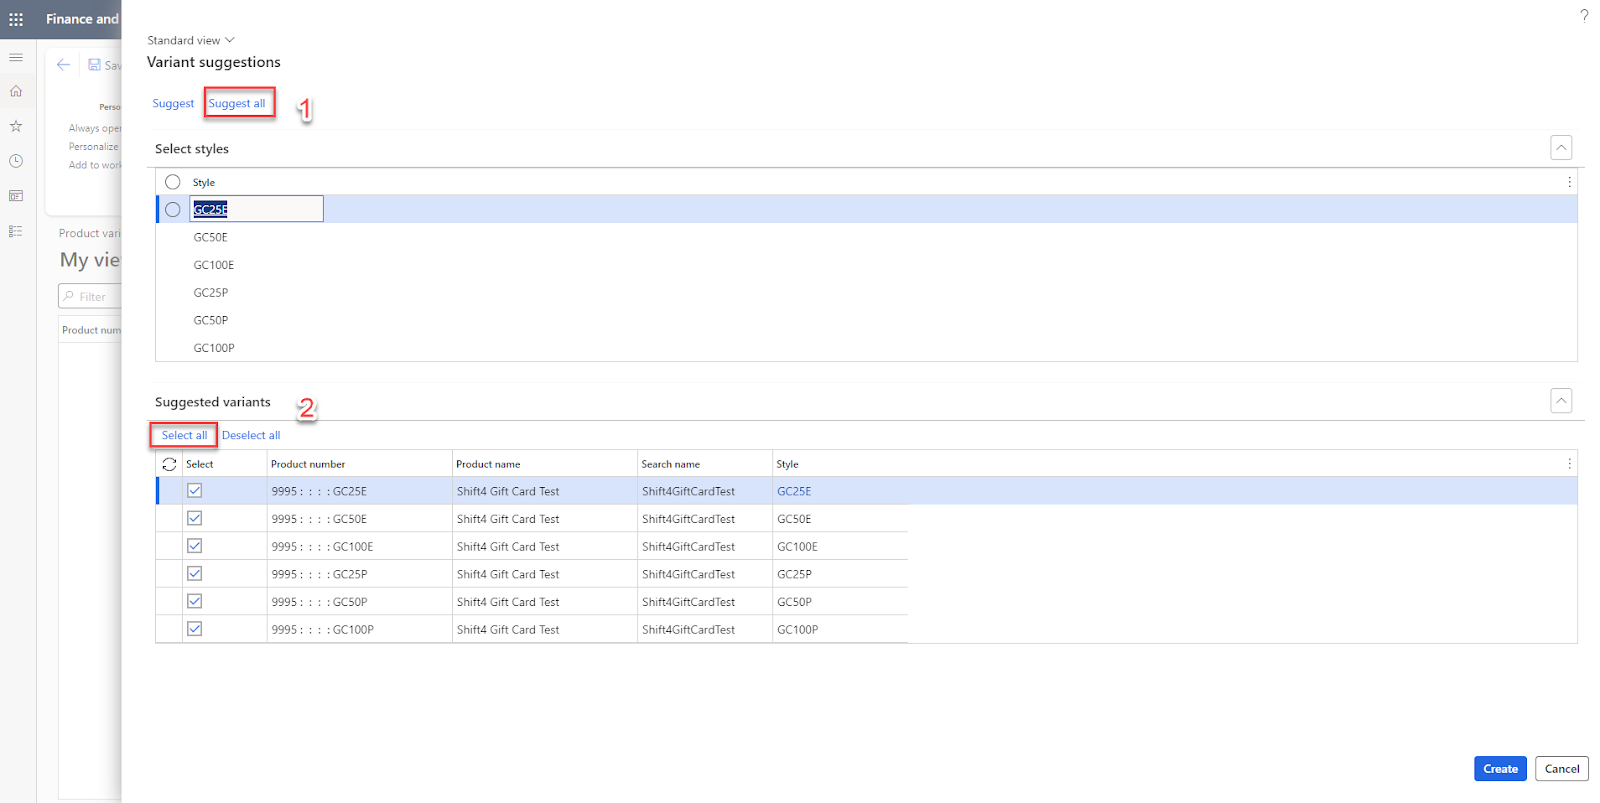Uncheck the 9995 GC25E variant checkbox
Screen dimensions: 1600x803
[195, 491]
